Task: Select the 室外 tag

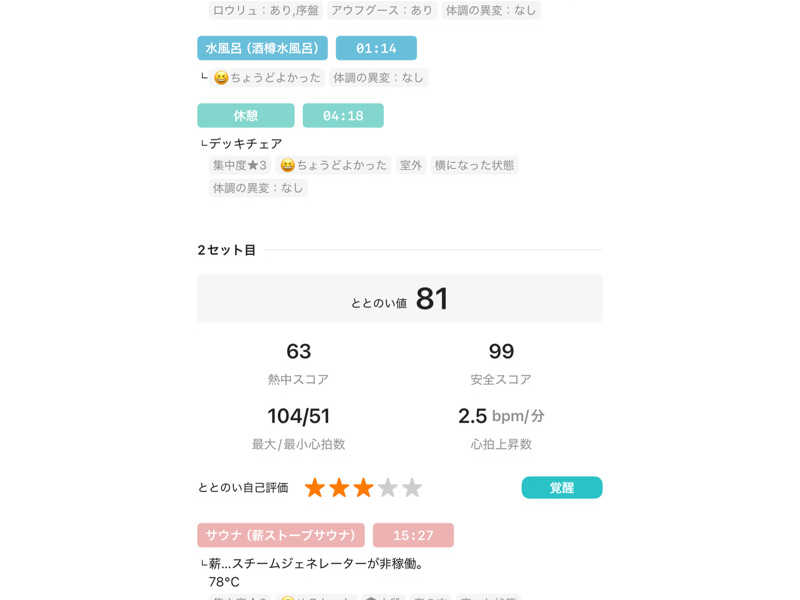Action: (x=411, y=165)
